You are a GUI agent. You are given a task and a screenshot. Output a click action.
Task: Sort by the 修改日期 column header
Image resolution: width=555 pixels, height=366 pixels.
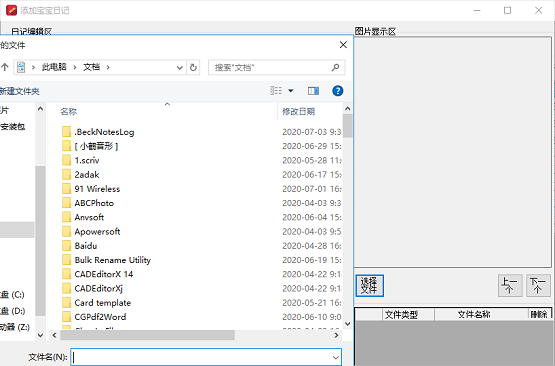pos(298,111)
